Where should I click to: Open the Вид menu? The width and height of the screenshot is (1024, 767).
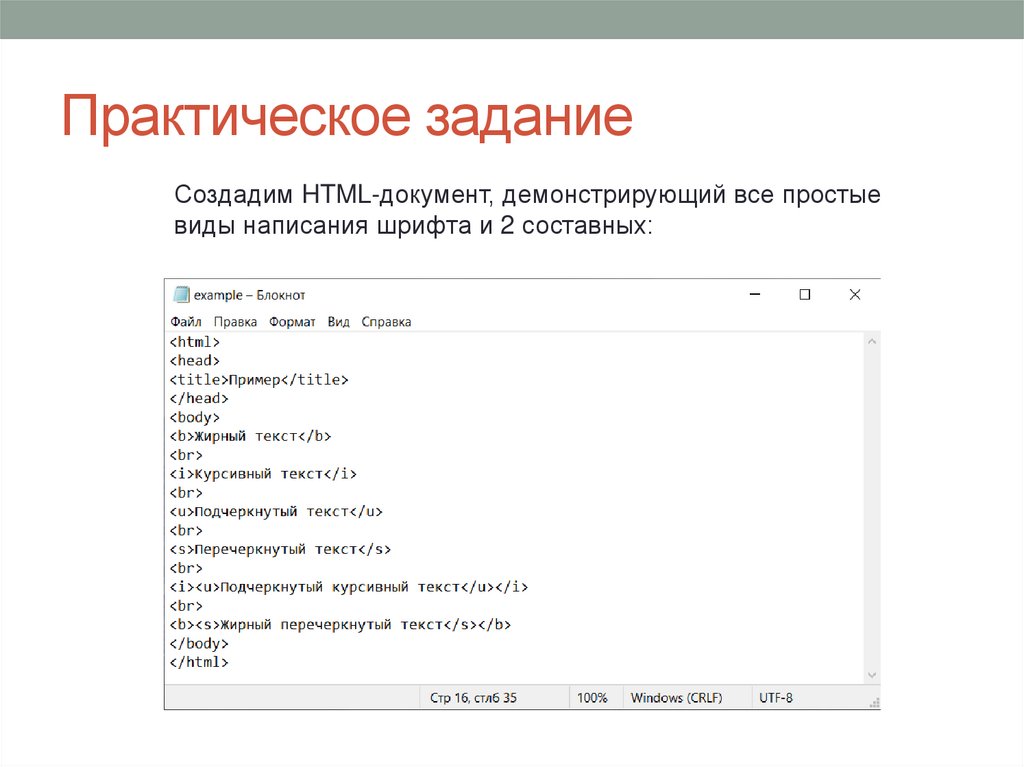tap(338, 321)
